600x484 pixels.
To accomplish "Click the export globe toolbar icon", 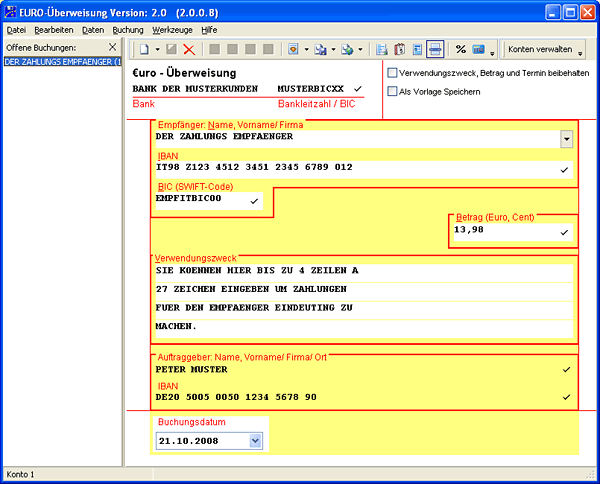I will 347,49.
